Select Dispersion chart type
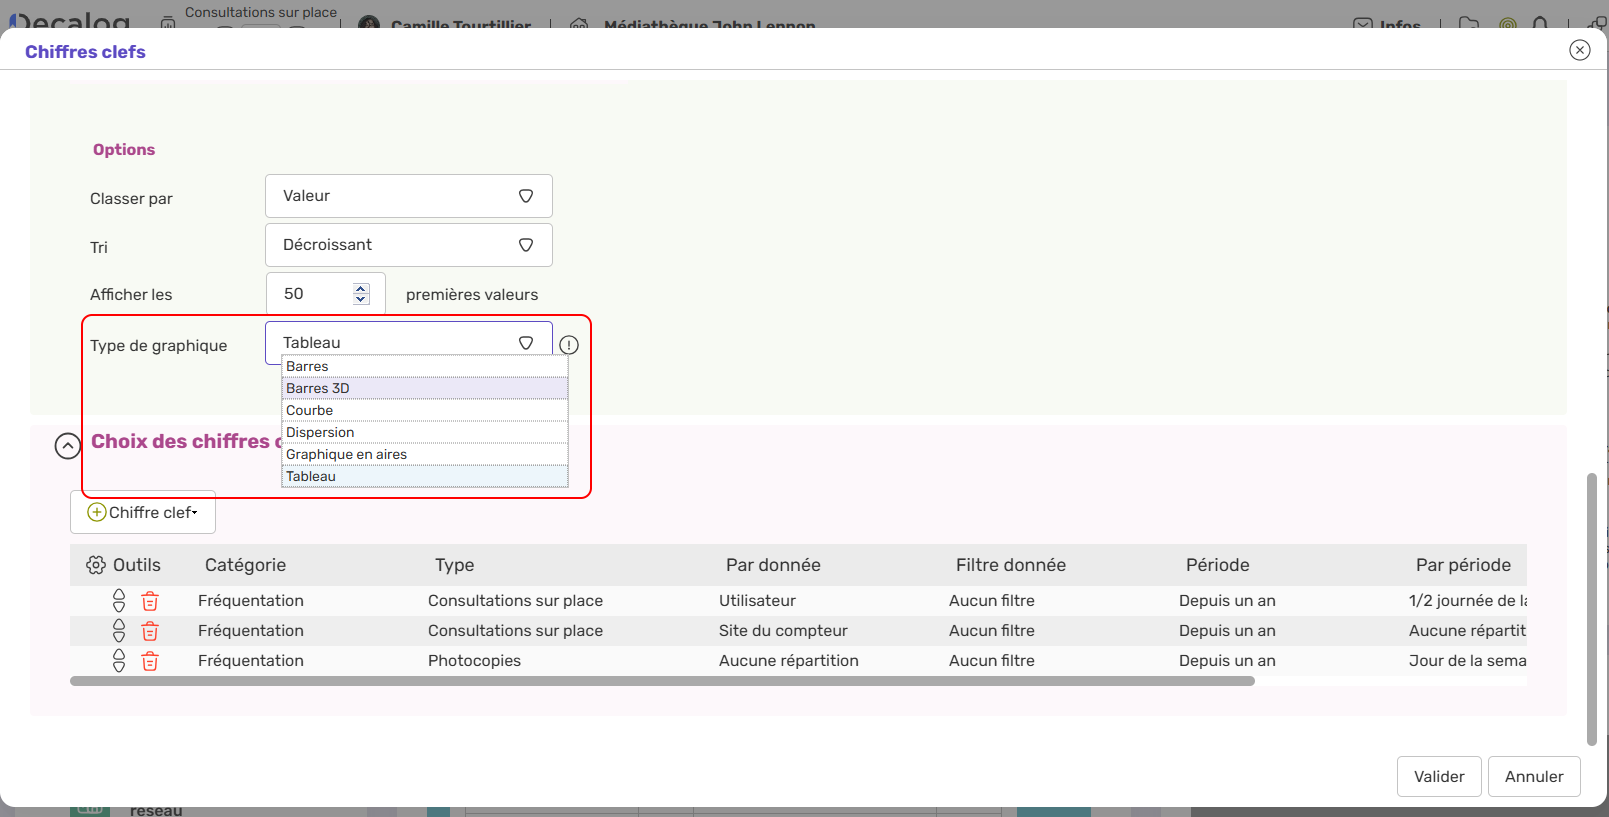Screen dimensions: 1609x817 (424, 433)
